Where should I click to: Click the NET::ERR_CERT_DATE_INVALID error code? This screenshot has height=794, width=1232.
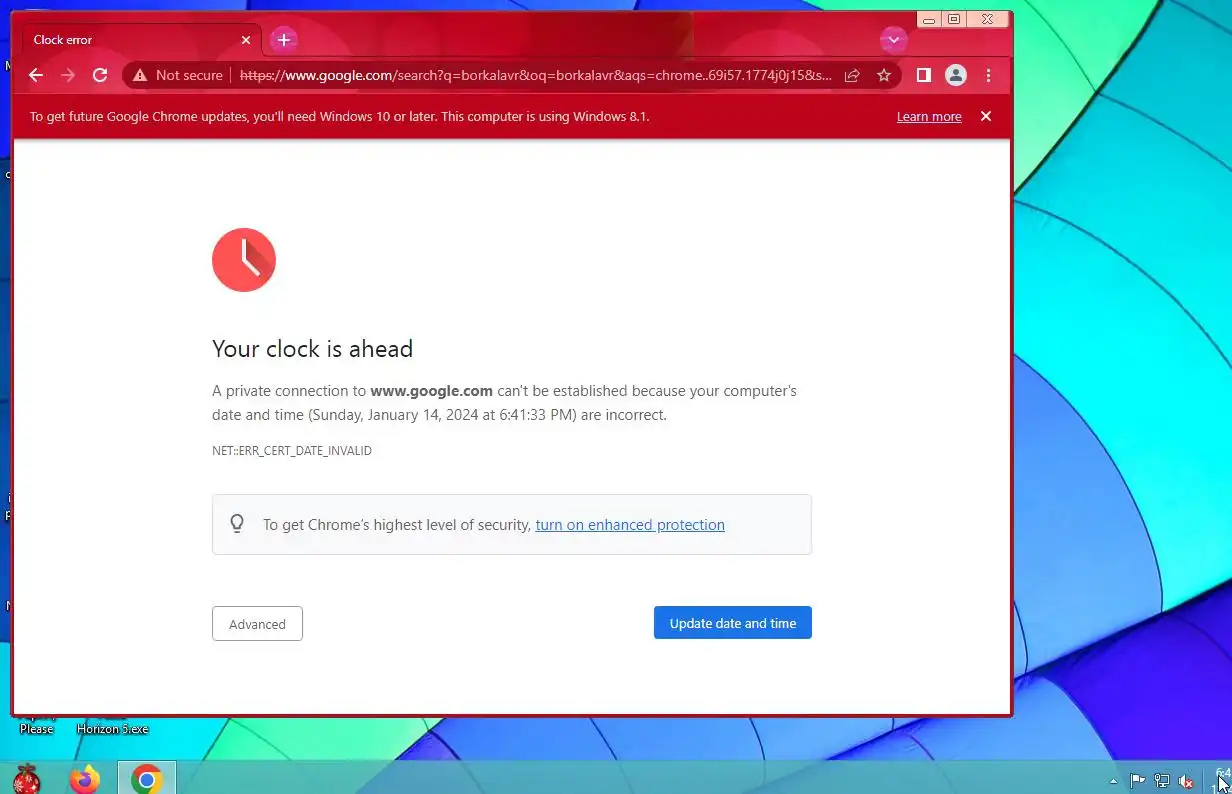tap(292, 451)
